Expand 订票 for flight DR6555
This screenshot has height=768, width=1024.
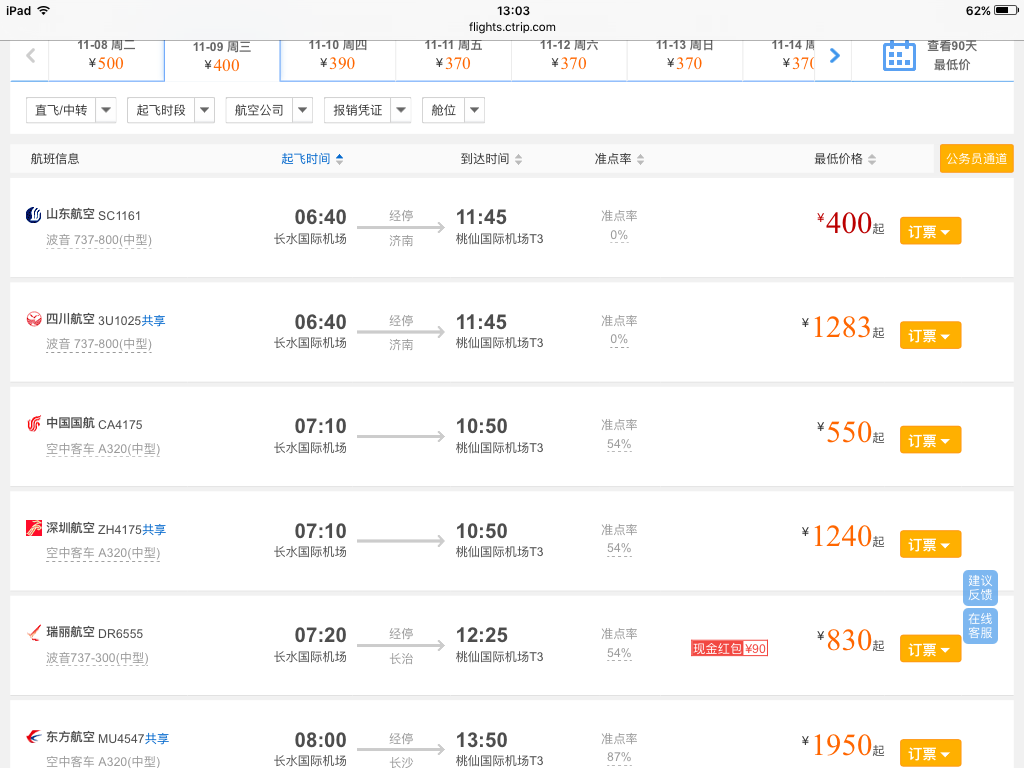tap(930, 649)
